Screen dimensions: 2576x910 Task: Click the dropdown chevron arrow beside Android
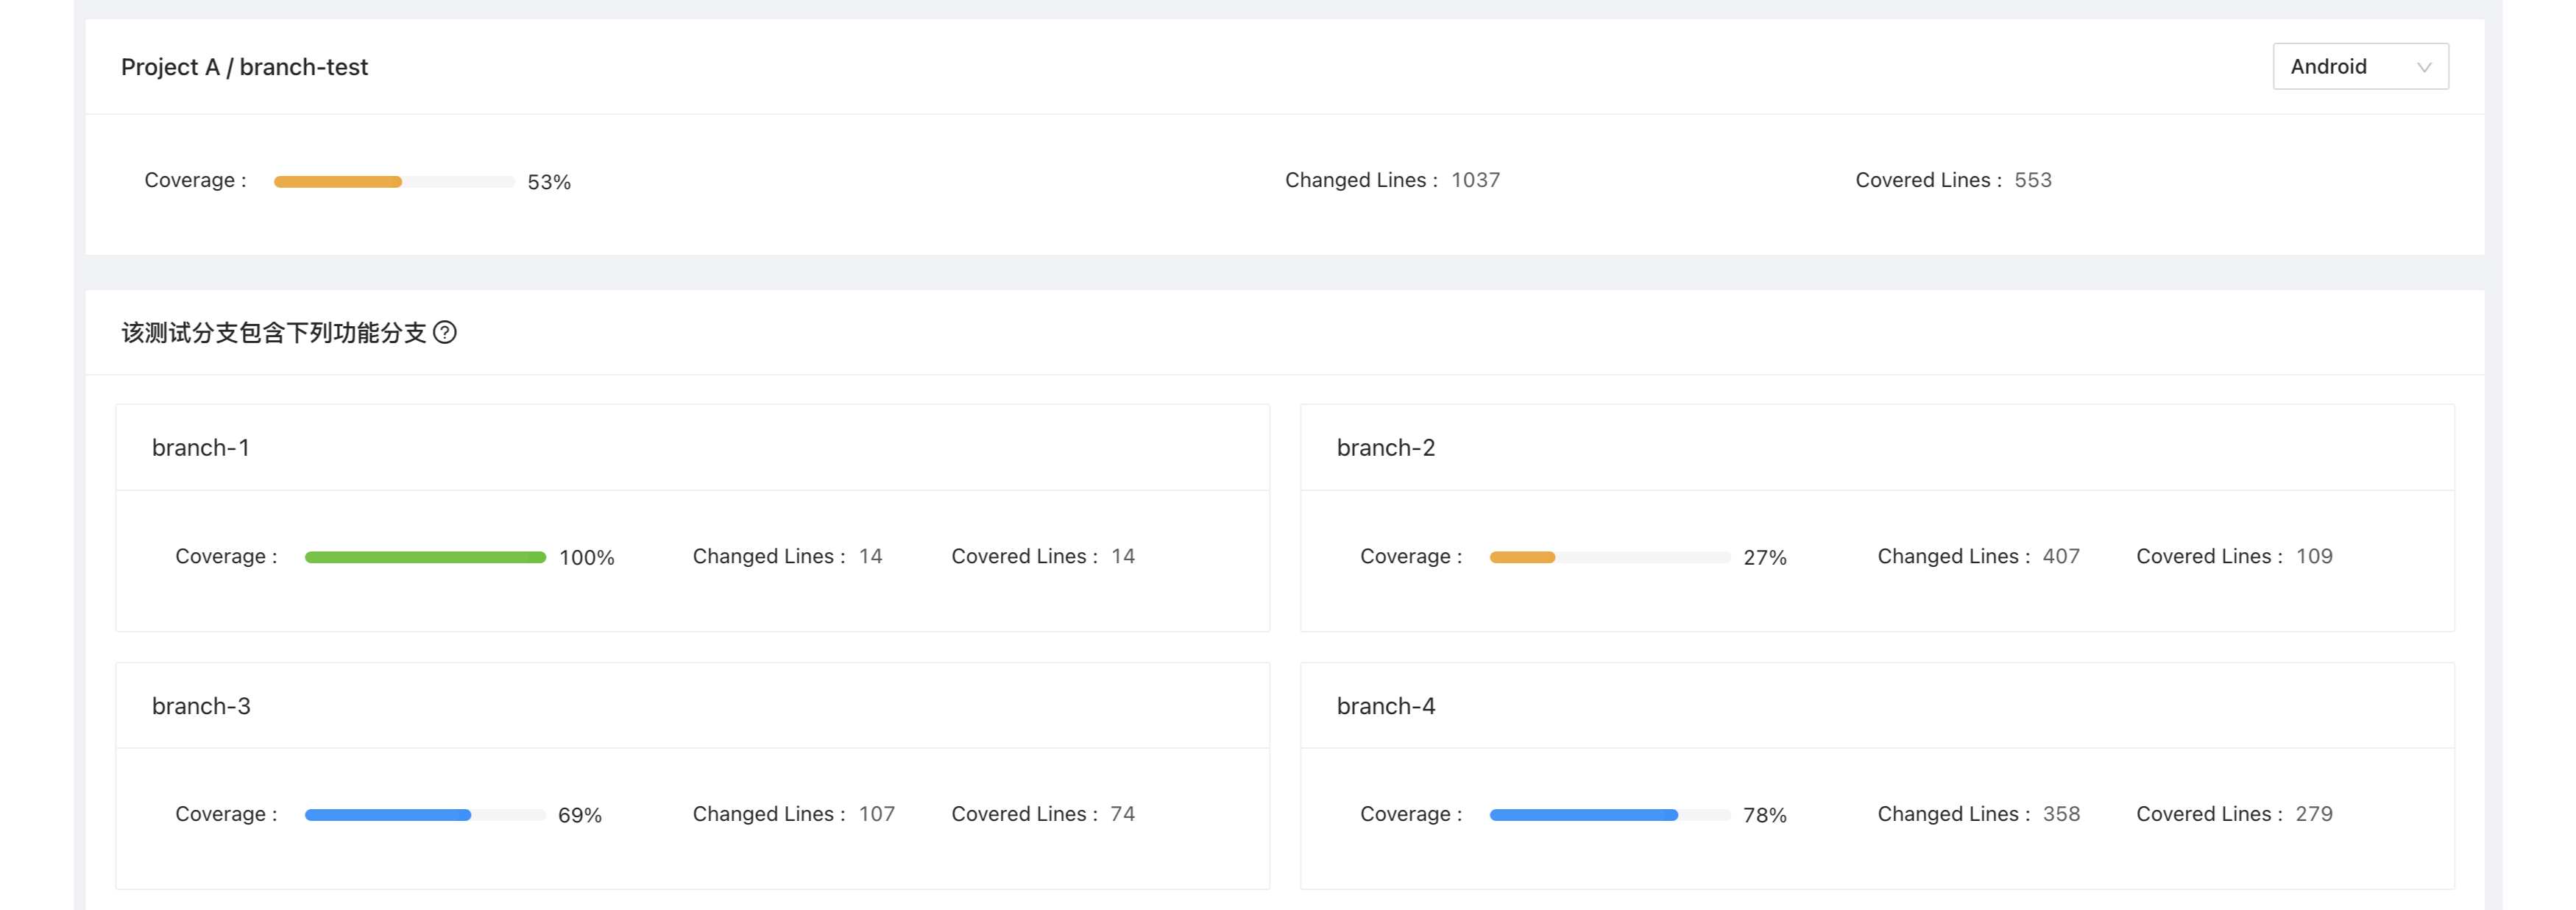pos(2424,67)
